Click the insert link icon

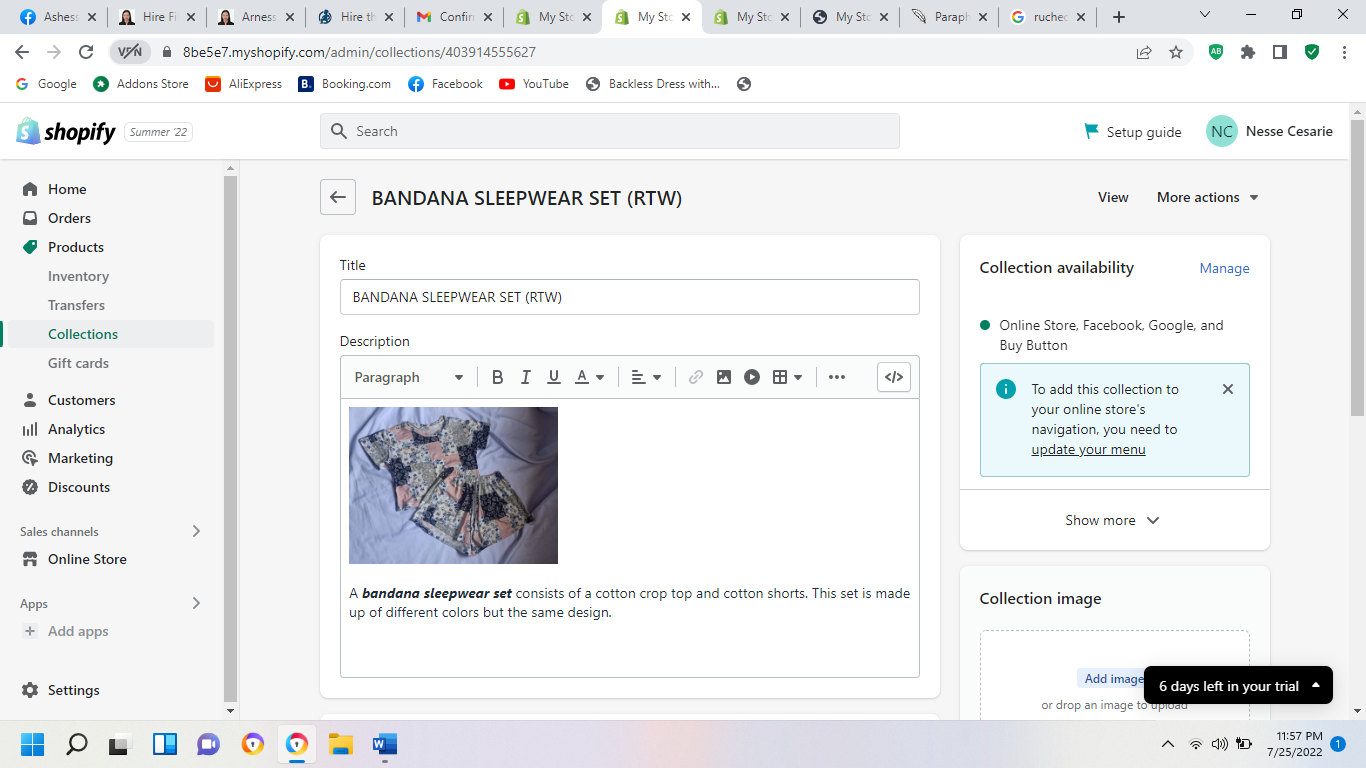(x=696, y=377)
